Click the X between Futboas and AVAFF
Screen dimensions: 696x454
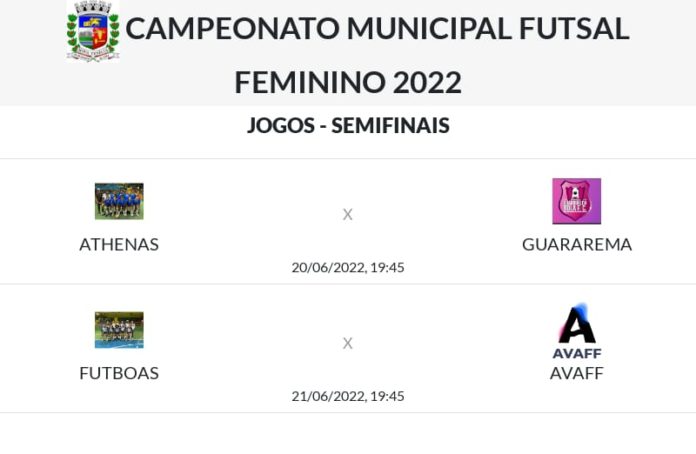[x=348, y=343]
